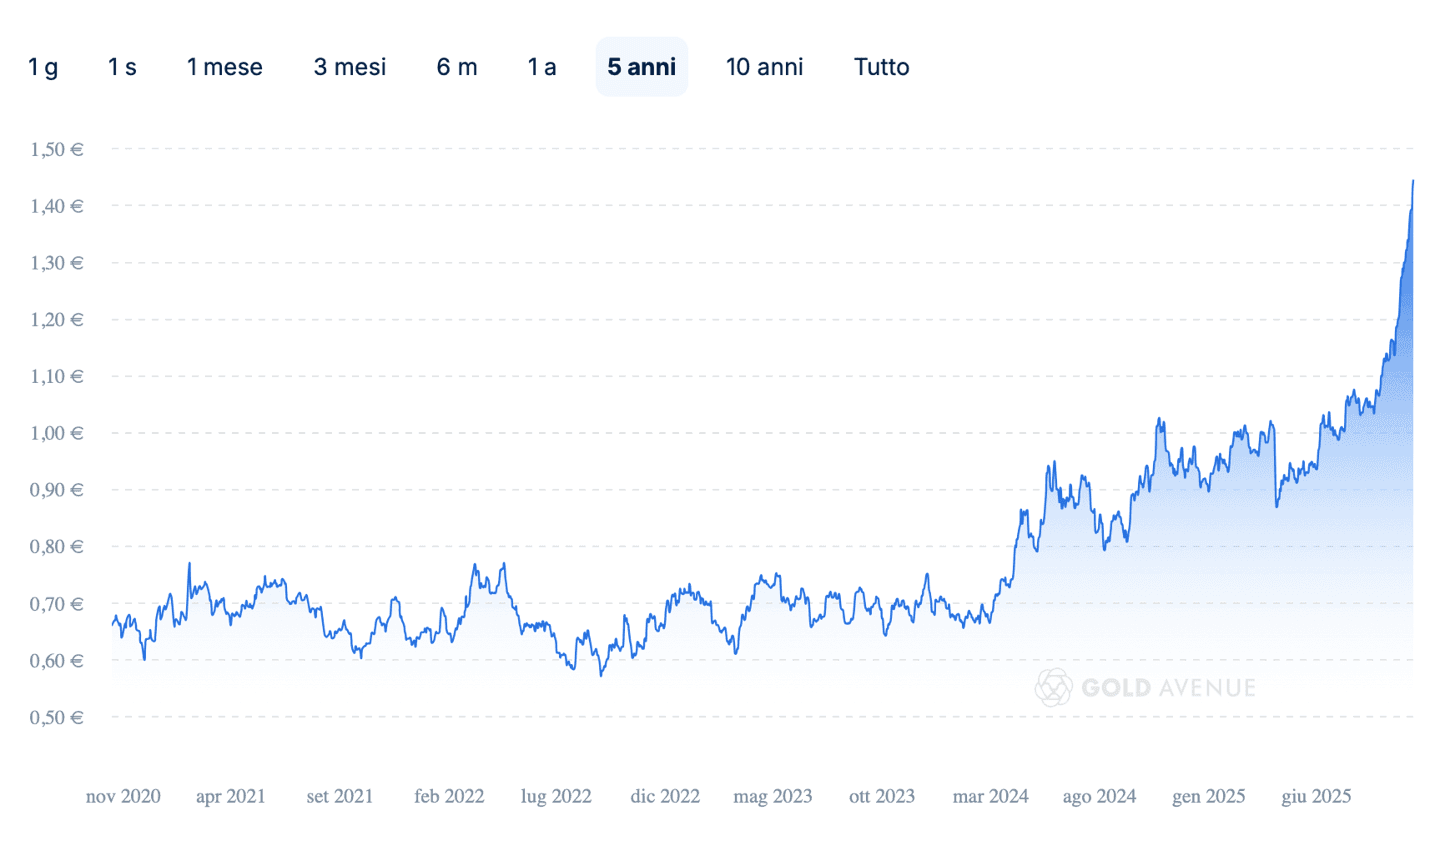Switch chart to 1 s range
The width and height of the screenshot is (1440, 851).
pyautogui.click(x=122, y=67)
